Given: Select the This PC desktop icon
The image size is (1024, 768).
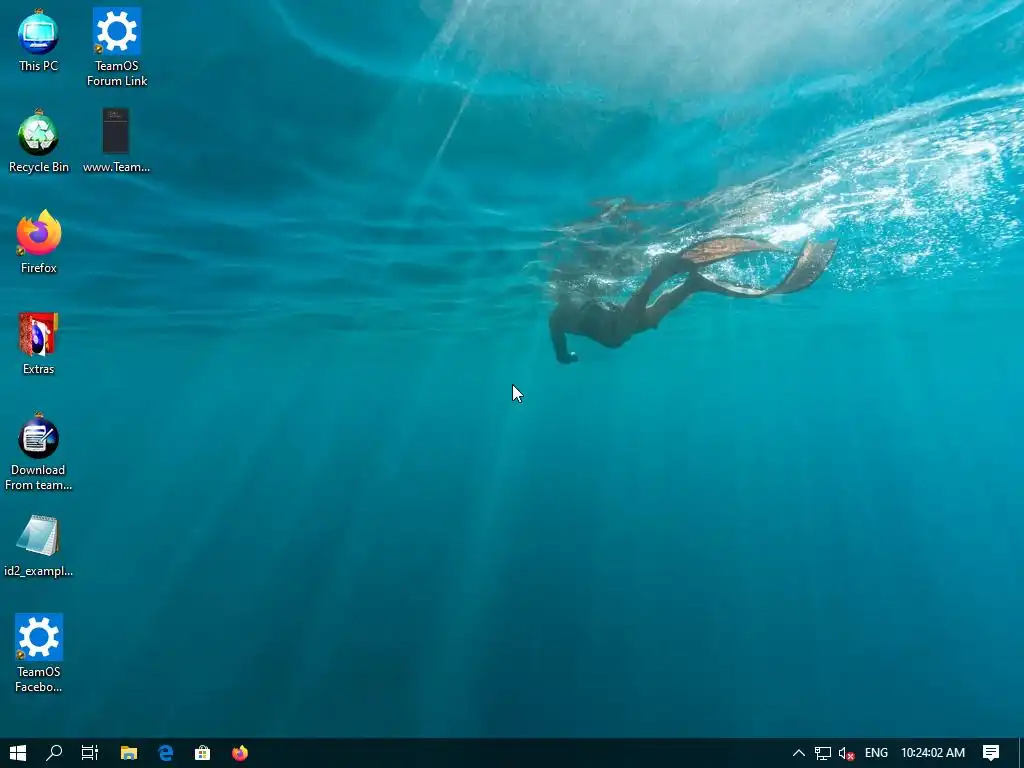Looking at the screenshot, I should (38, 40).
